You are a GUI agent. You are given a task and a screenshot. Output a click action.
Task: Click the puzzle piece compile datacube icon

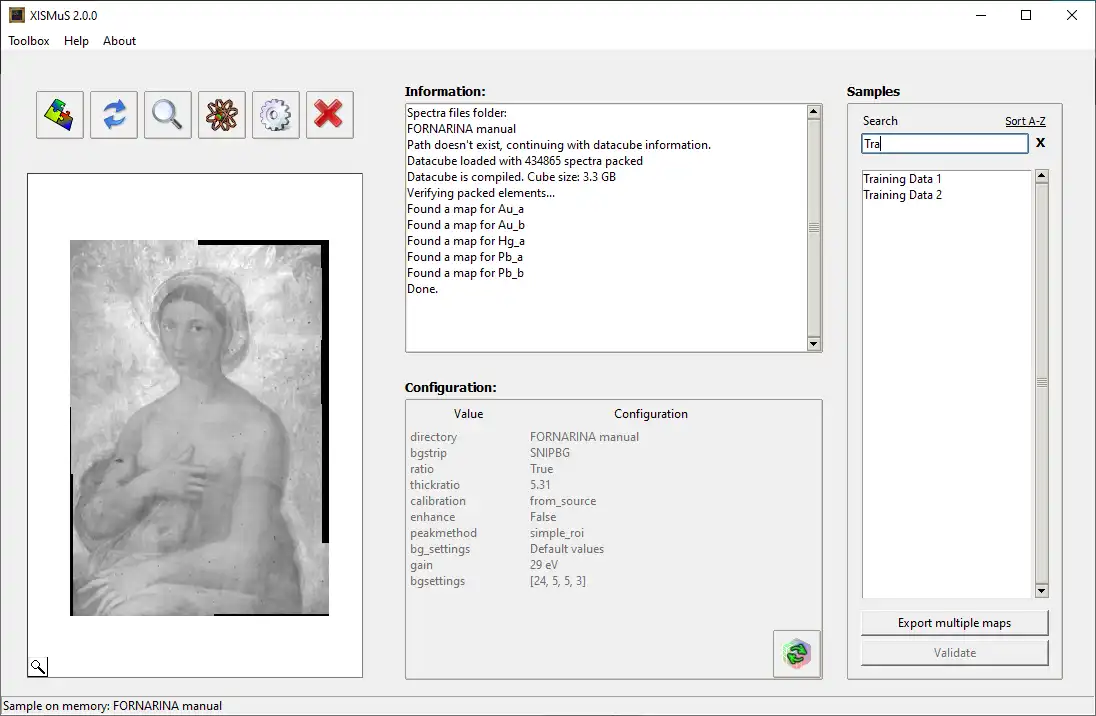point(59,114)
